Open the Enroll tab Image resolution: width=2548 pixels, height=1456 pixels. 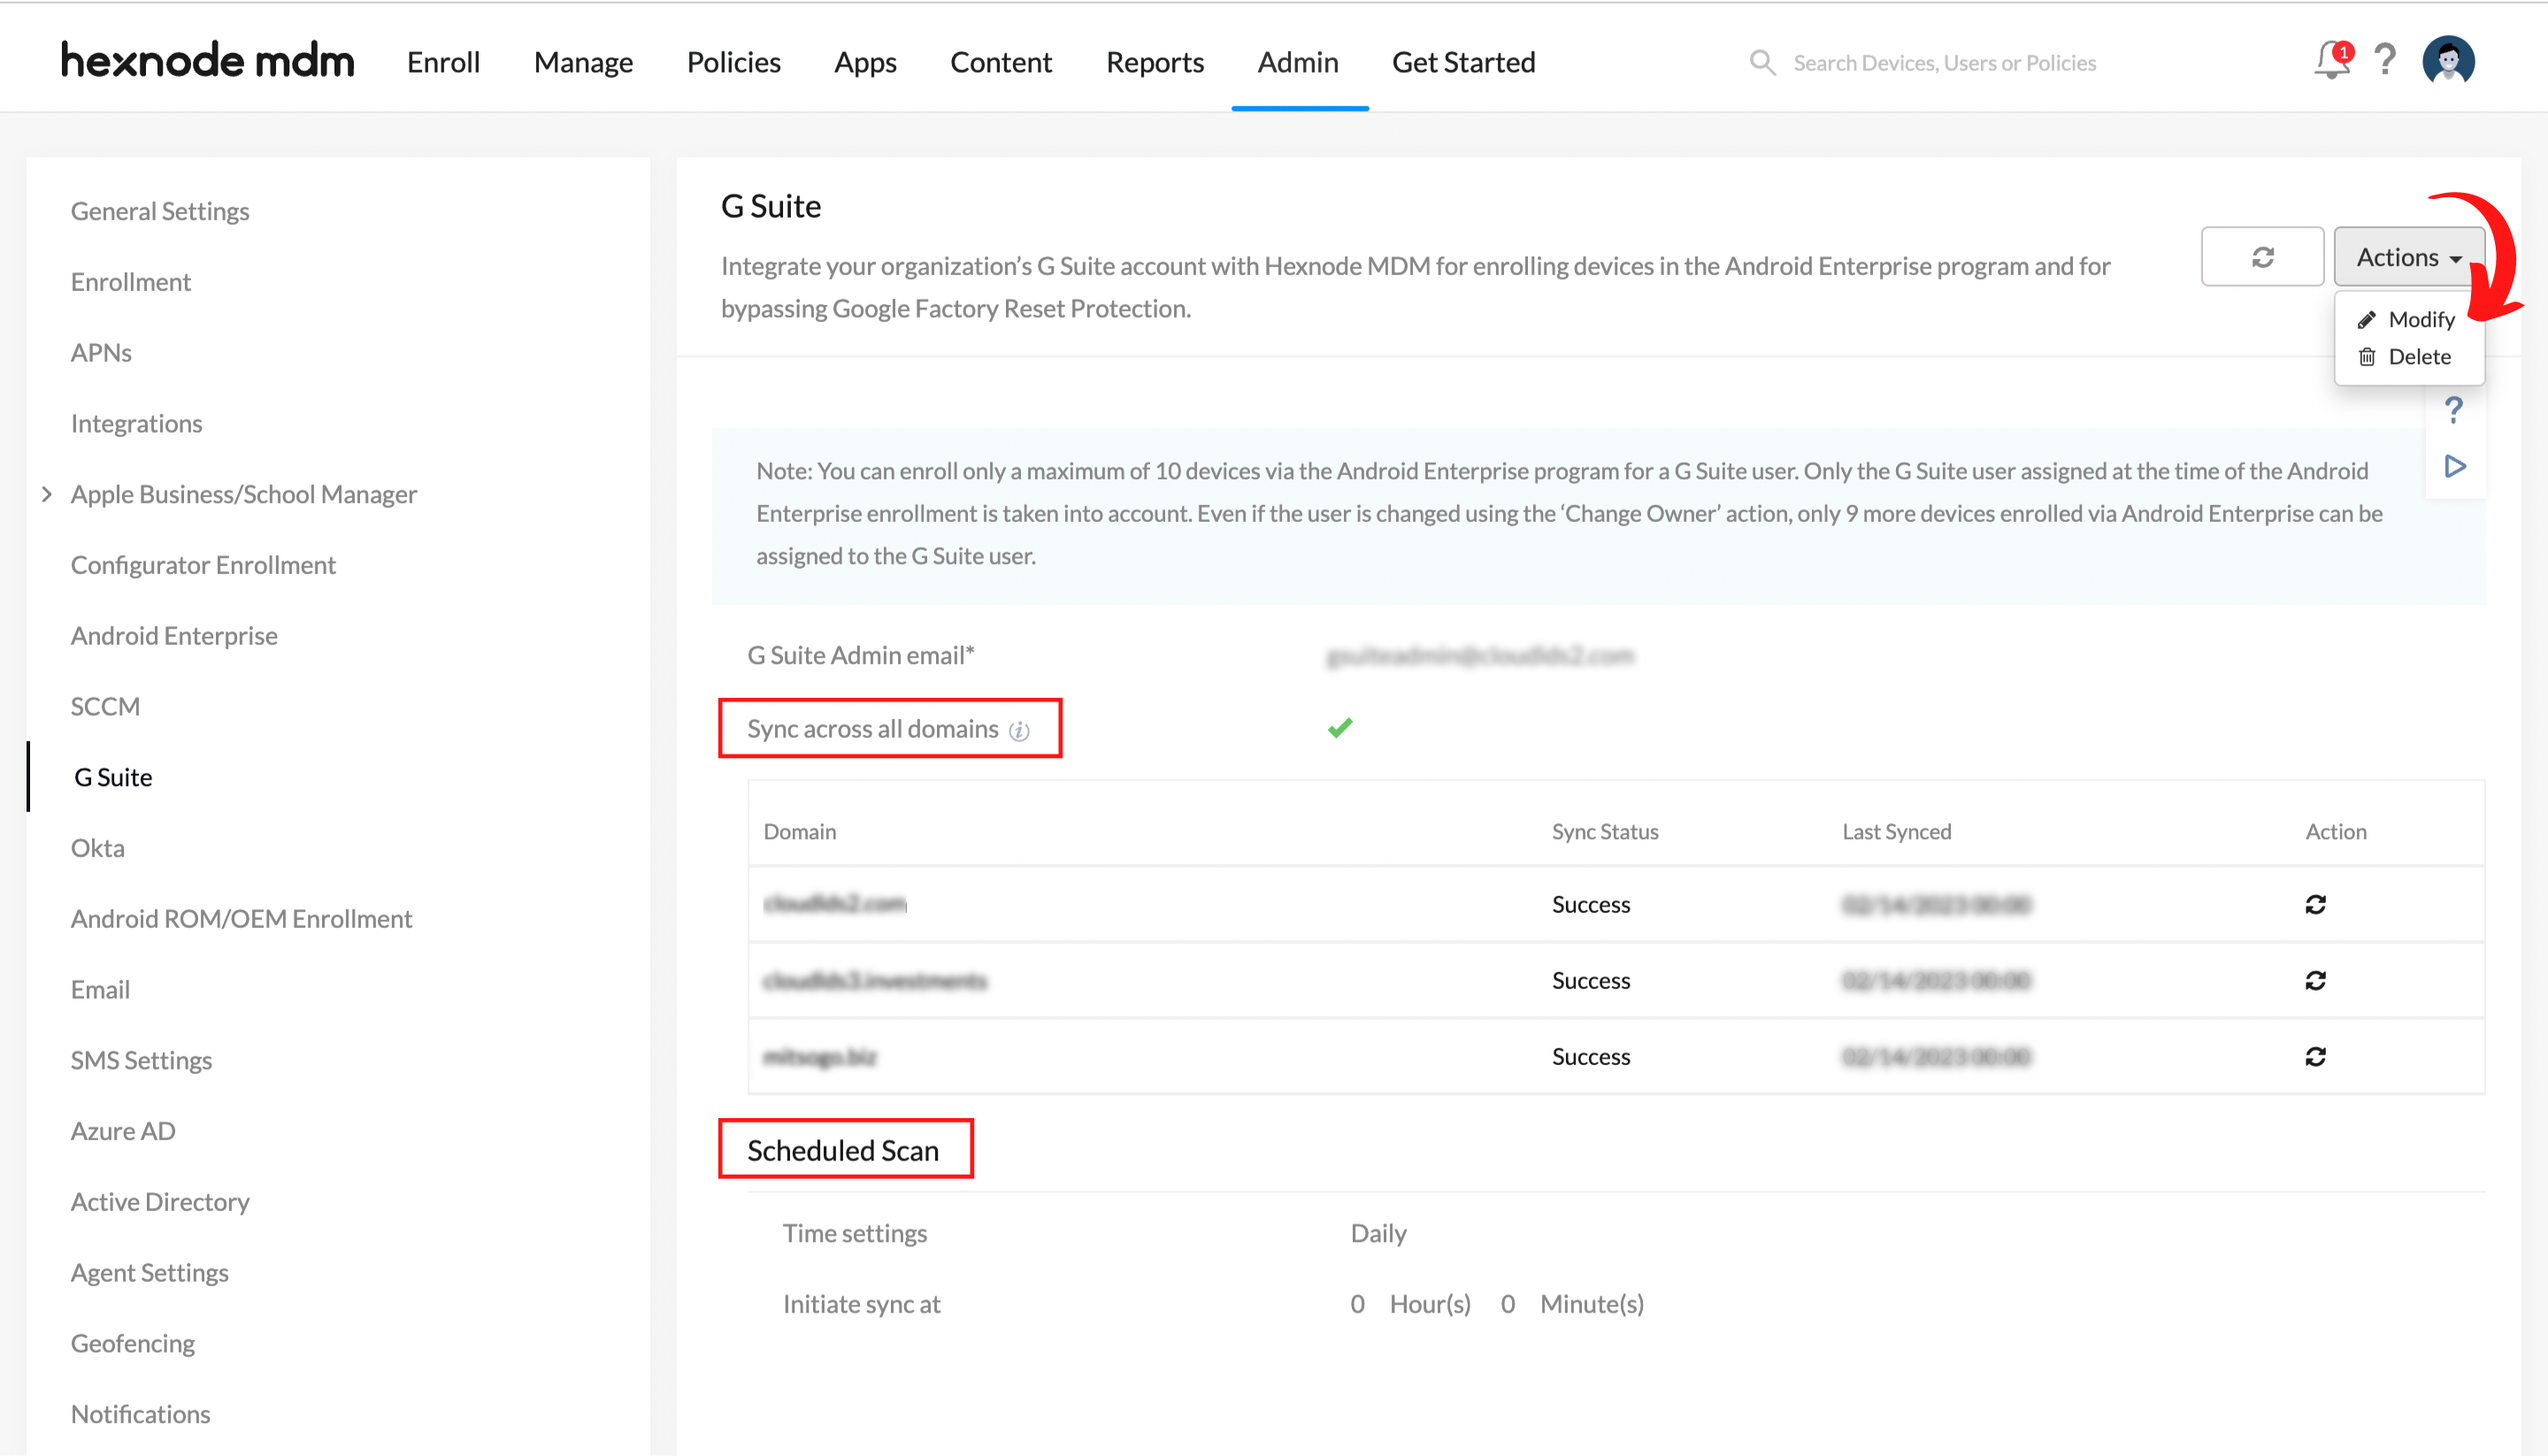click(443, 62)
